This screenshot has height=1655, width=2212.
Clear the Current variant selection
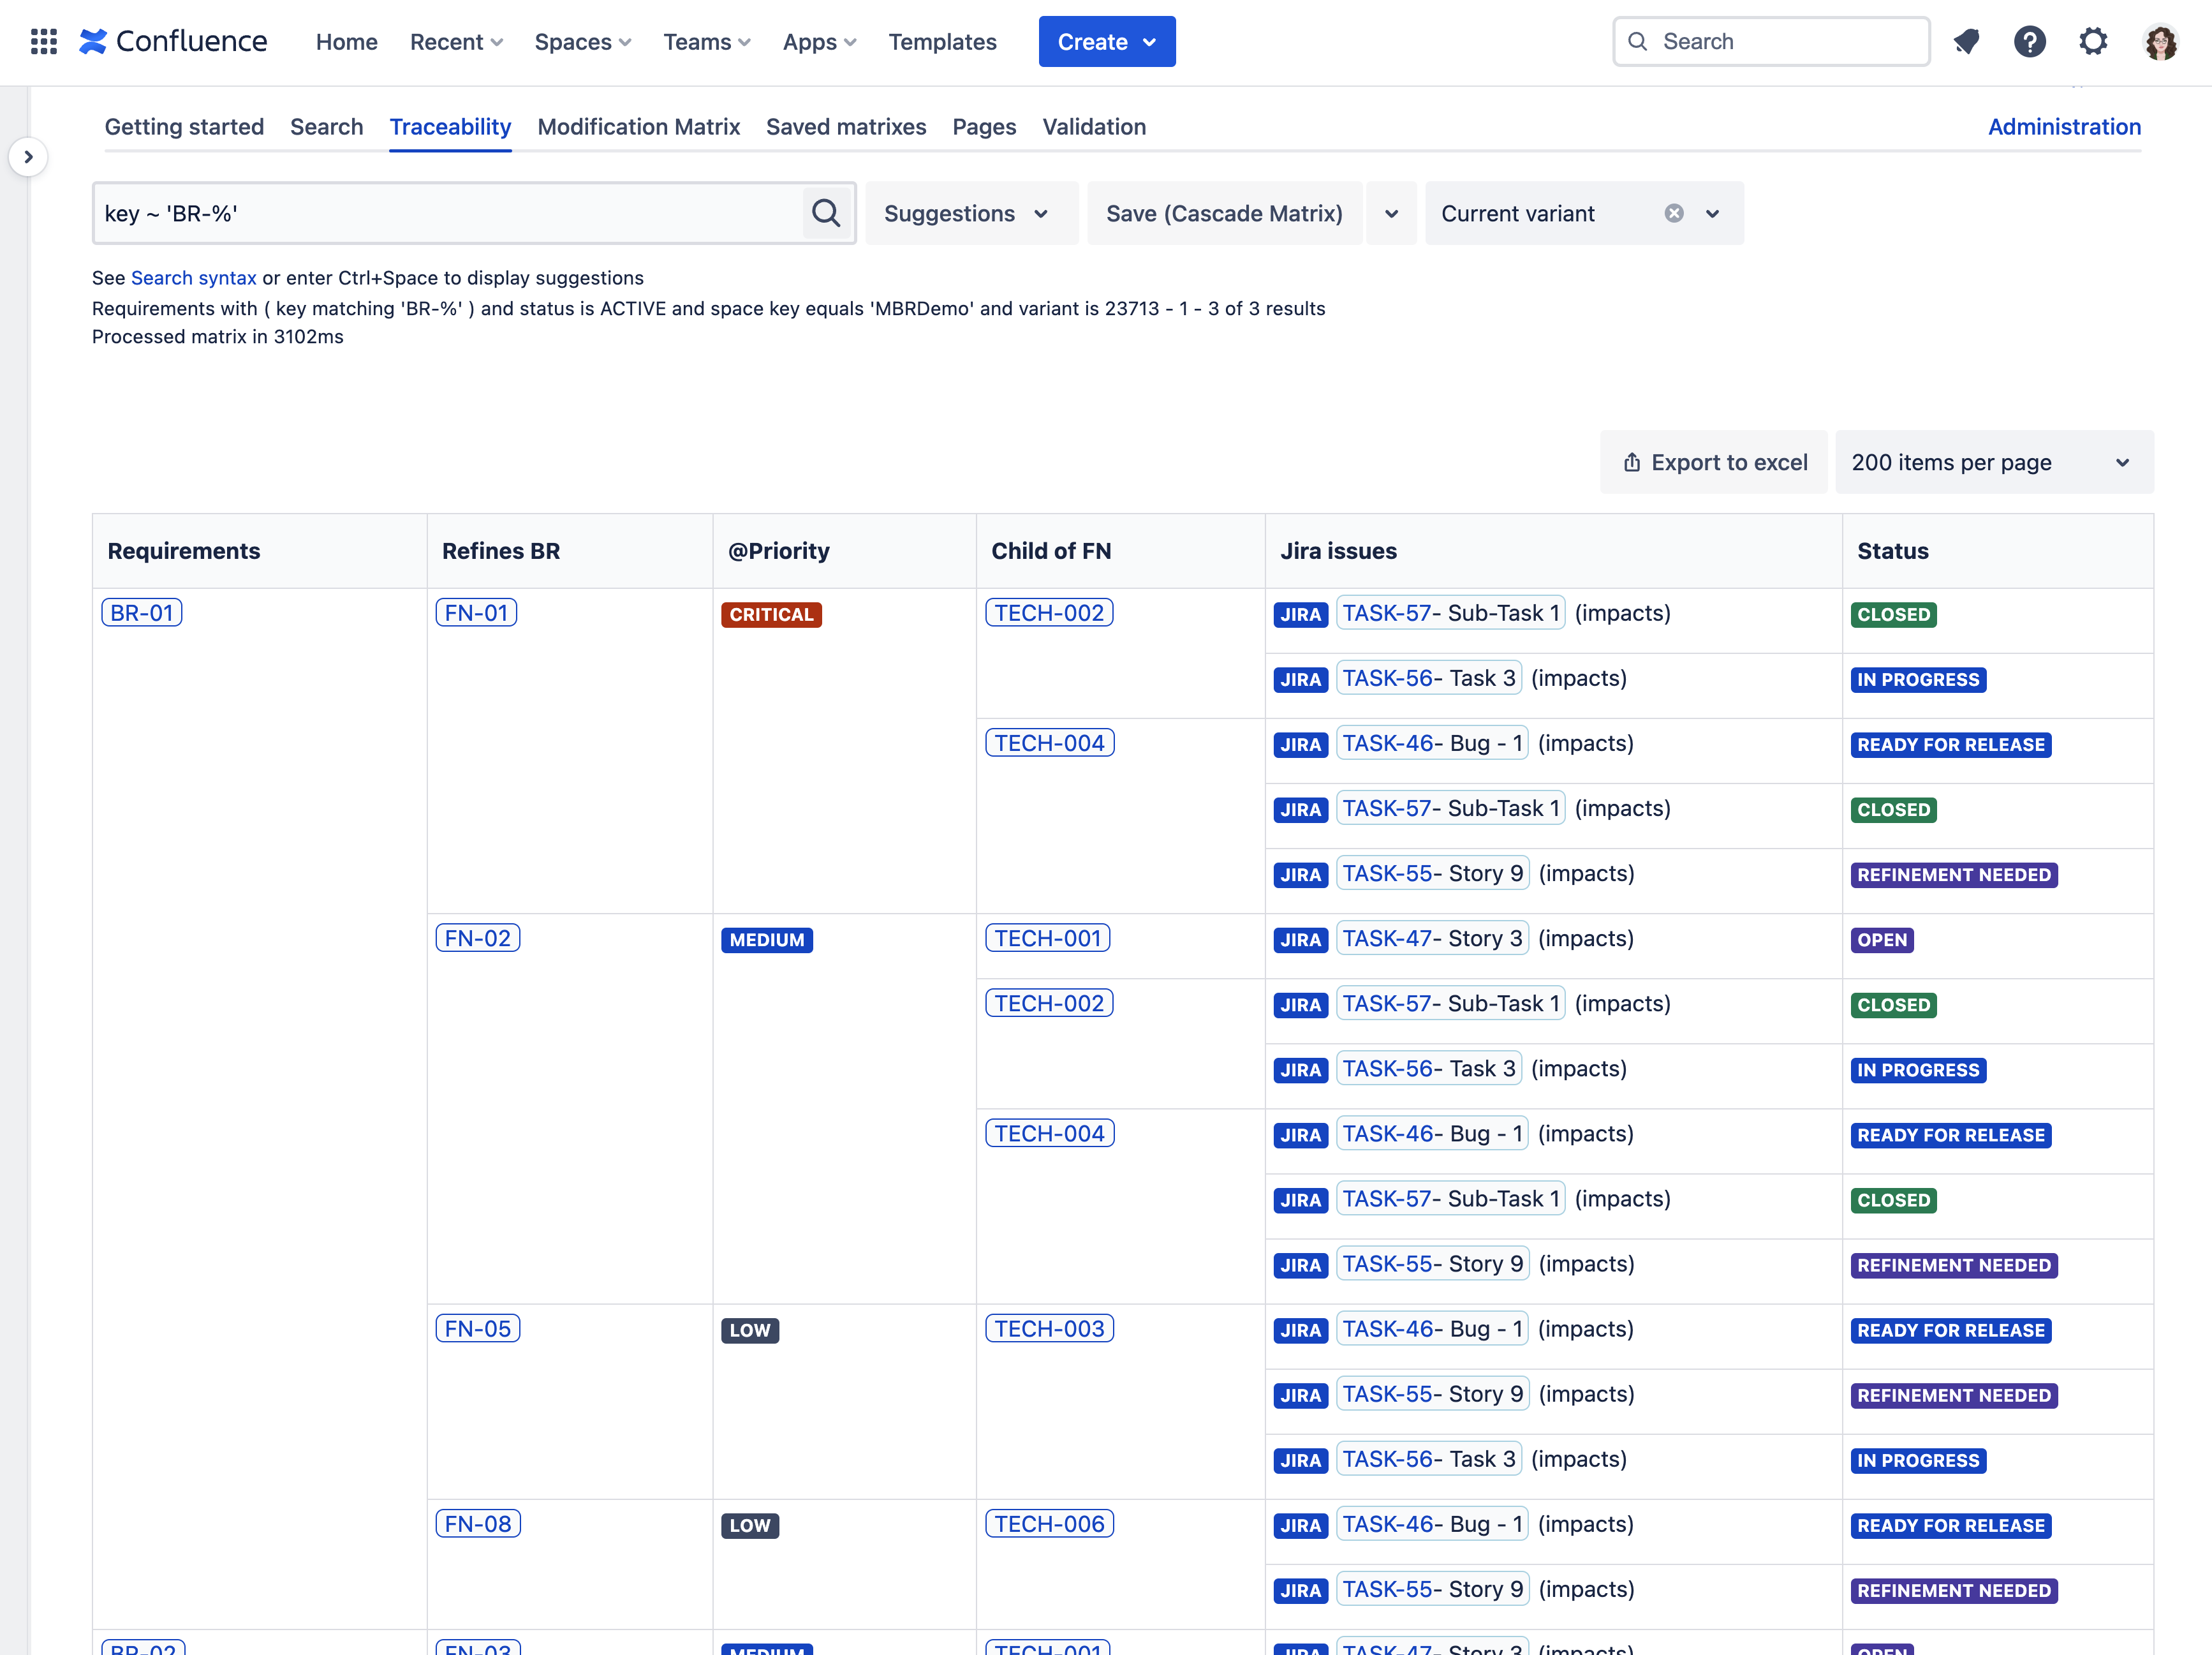pyautogui.click(x=1674, y=213)
